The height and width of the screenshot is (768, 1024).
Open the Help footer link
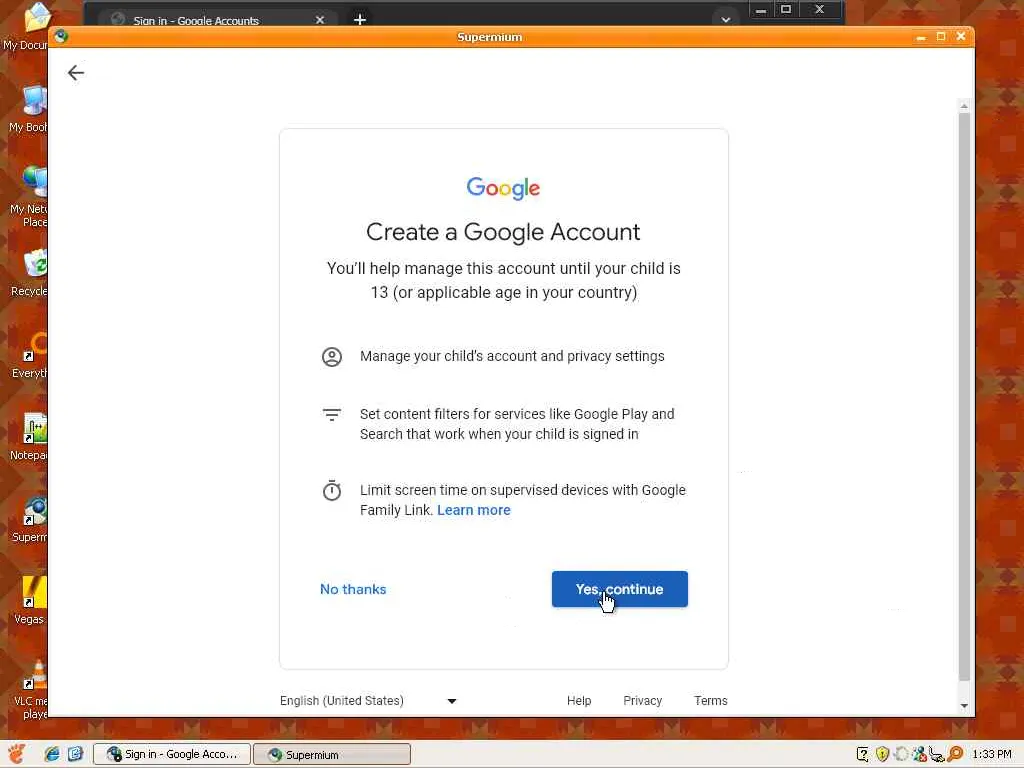point(579,701)
